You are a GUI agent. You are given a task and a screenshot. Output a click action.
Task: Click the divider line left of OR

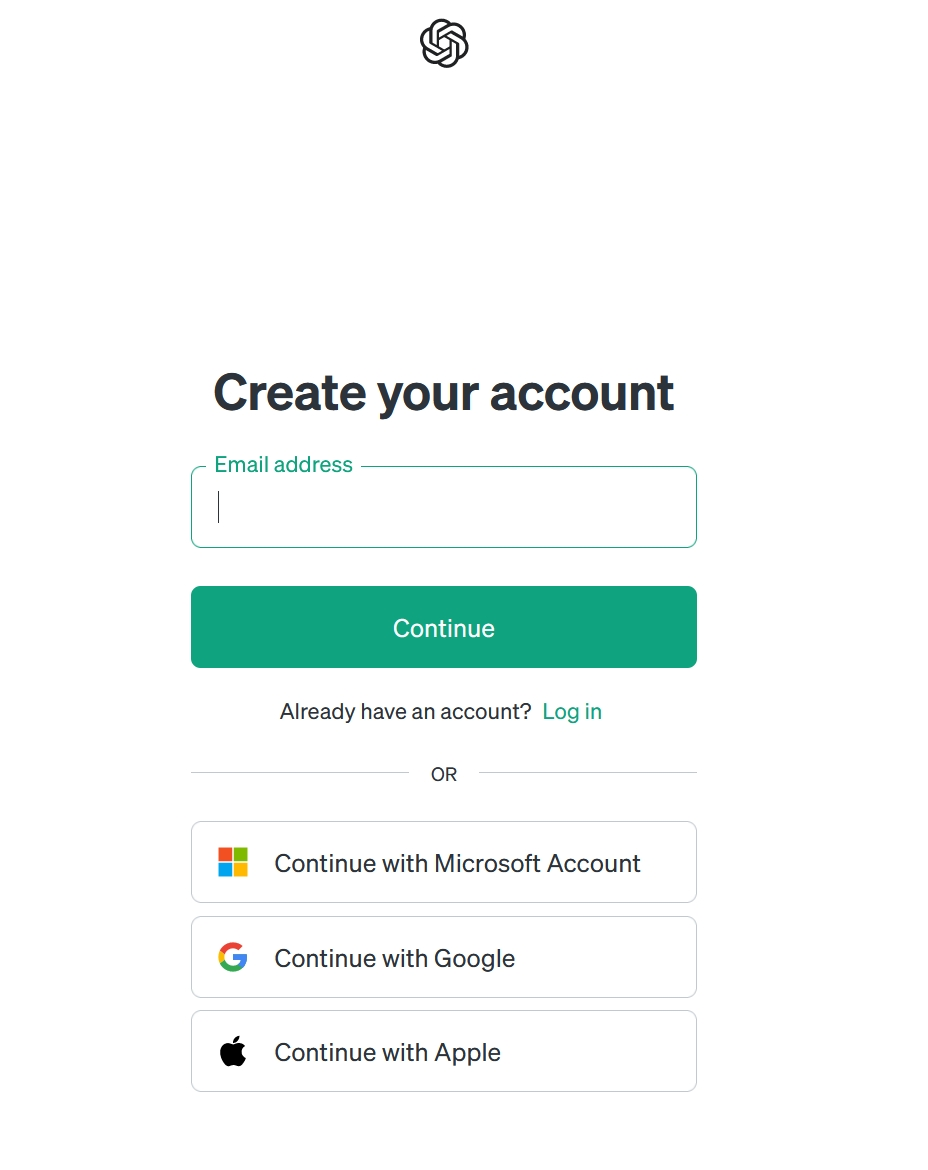[300, 773]
